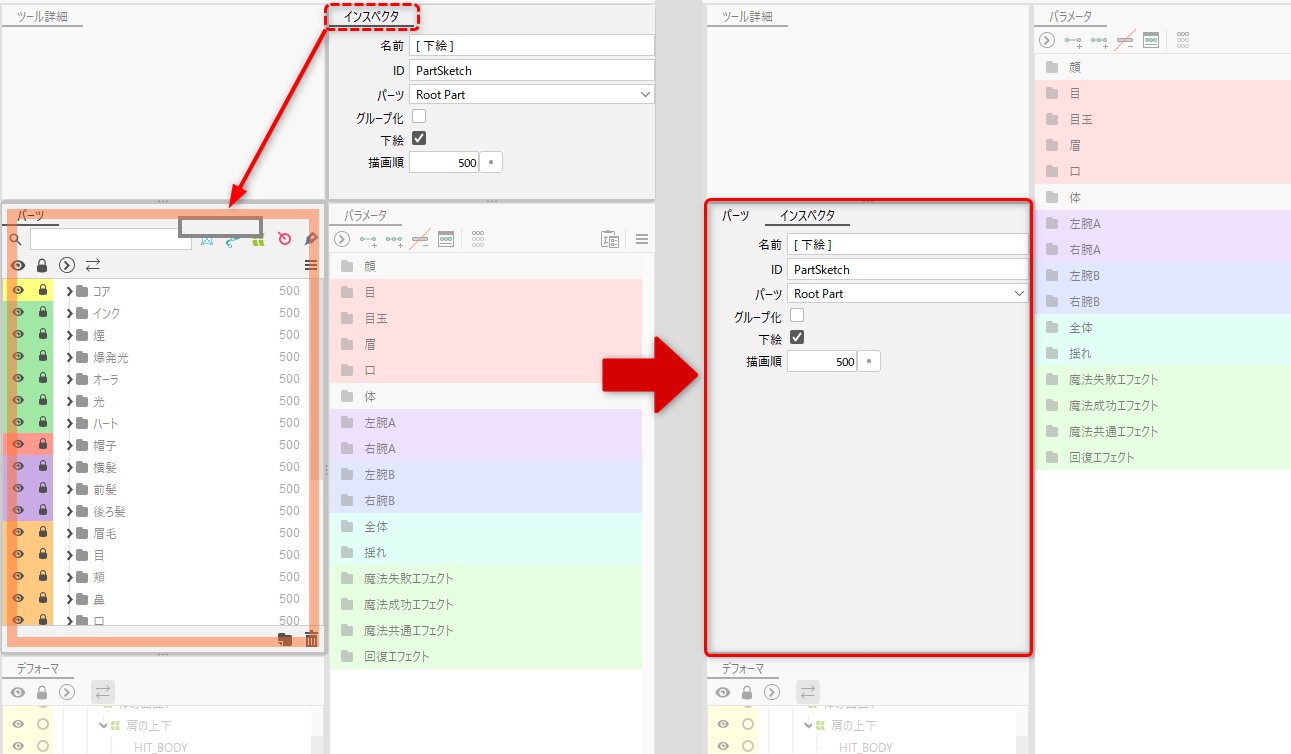Click the search magnifier icon in Parts panel
Image resolution: width=1291 pixels, height=754 pixels.
(15, 240)
